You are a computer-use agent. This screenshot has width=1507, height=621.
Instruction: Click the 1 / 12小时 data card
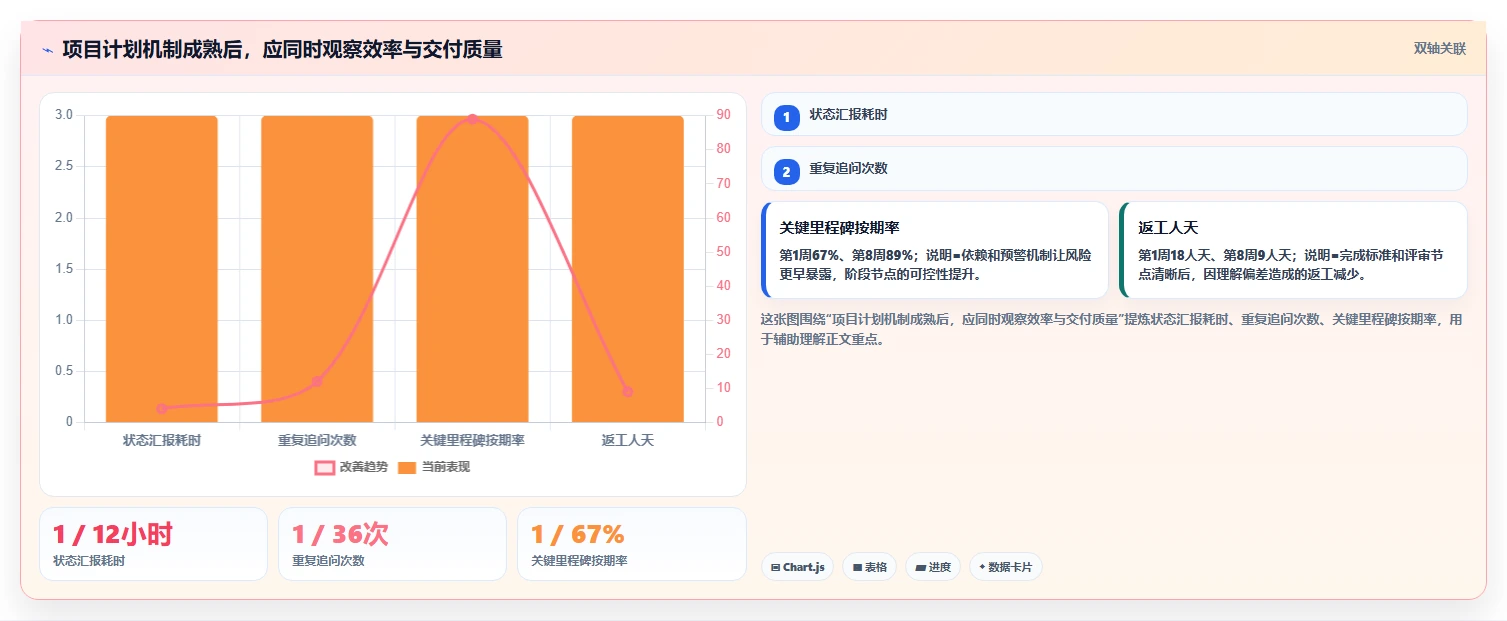pyautogui.click(x=153, y=544)
